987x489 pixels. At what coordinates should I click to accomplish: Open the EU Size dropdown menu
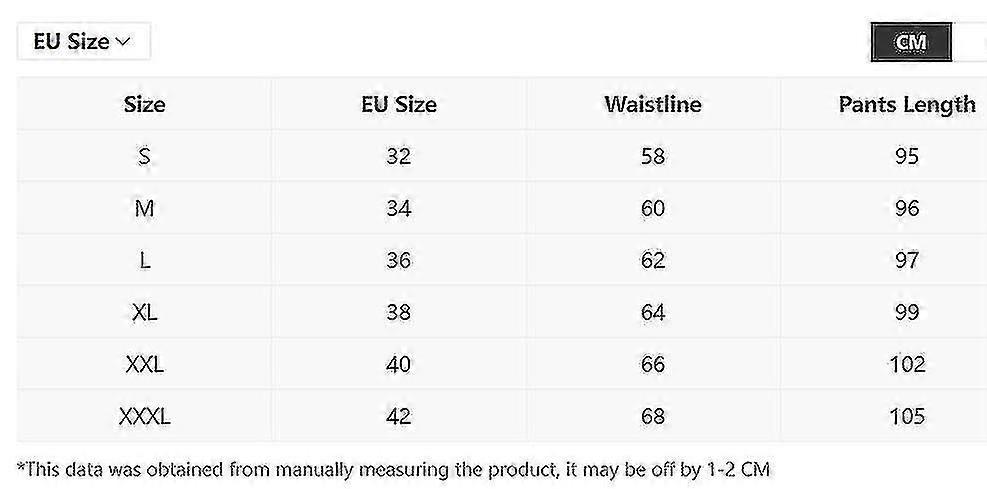click(83, 42)
